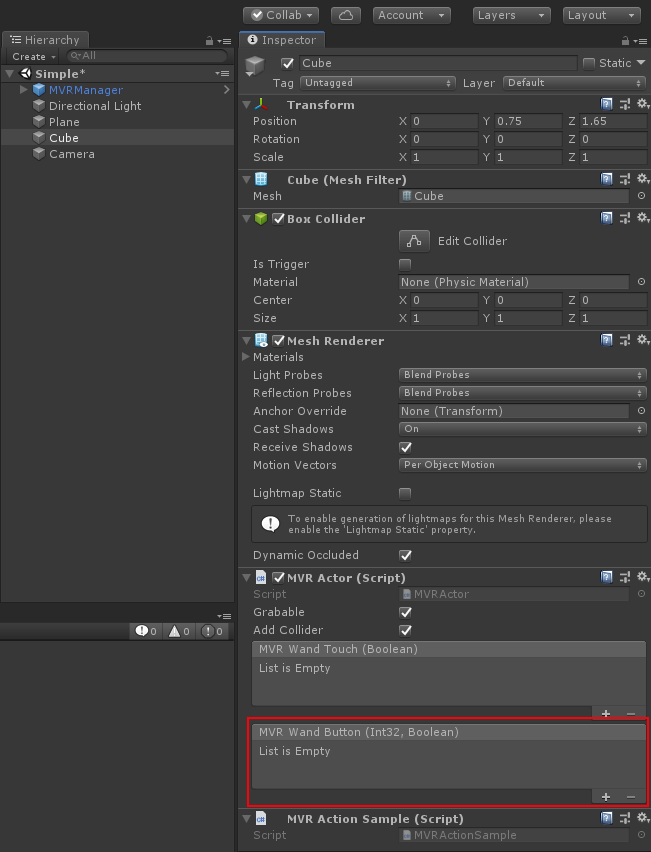Select Directional Light in Hierarchy
Screen dimensions: 651x852
95,106
